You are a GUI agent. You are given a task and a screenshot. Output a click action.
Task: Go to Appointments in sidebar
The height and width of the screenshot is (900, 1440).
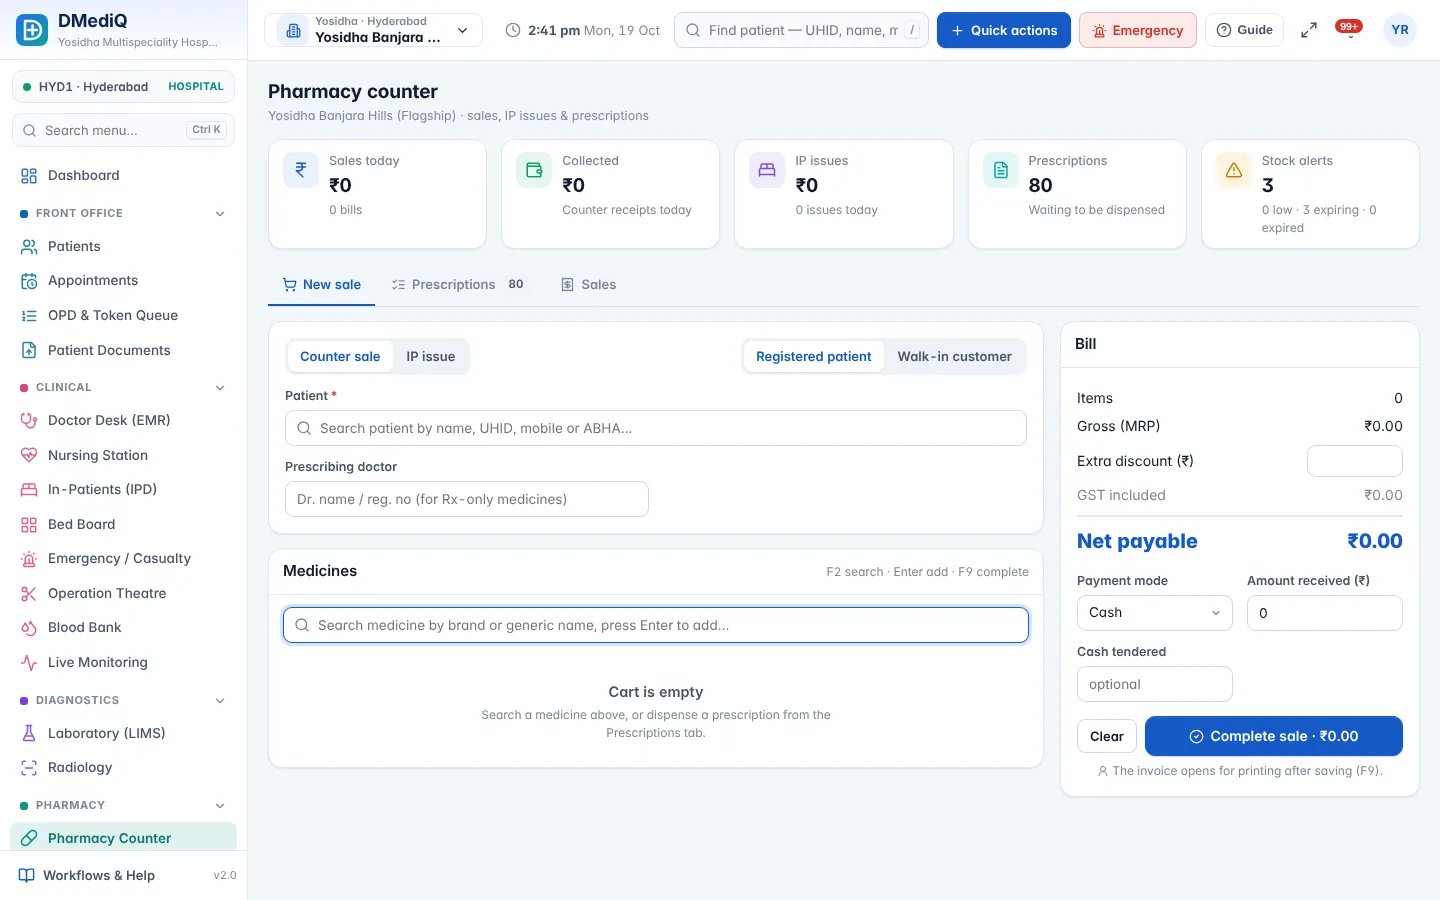123,281
